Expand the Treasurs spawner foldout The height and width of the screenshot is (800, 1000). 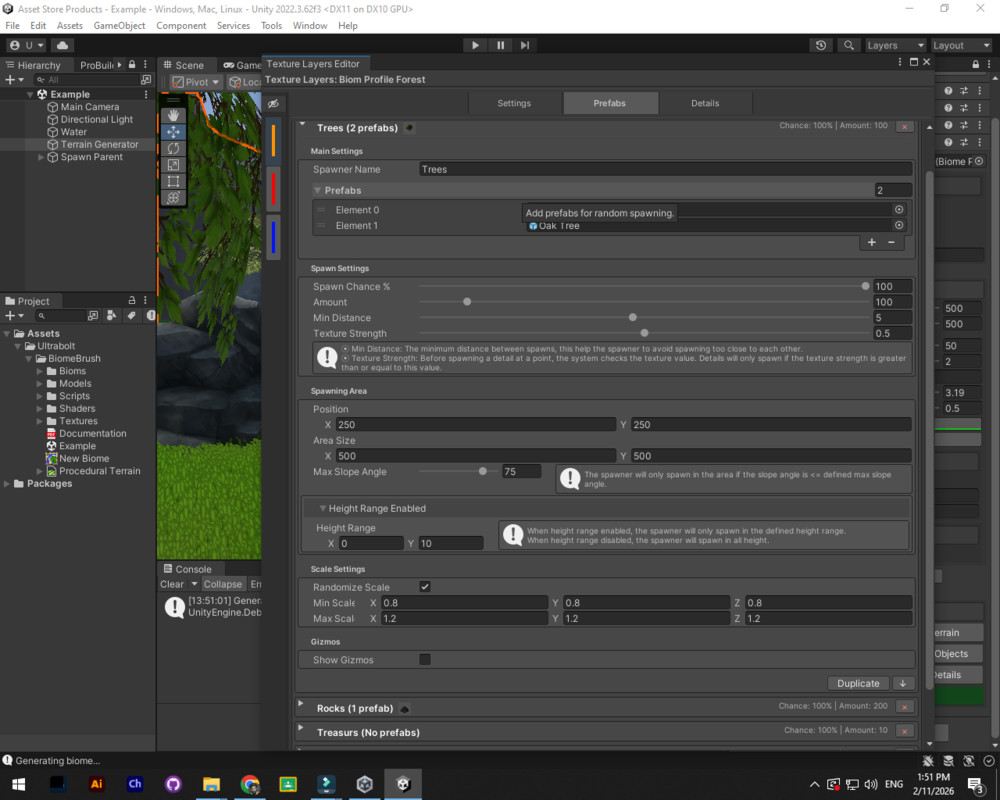tap(301, 728)
